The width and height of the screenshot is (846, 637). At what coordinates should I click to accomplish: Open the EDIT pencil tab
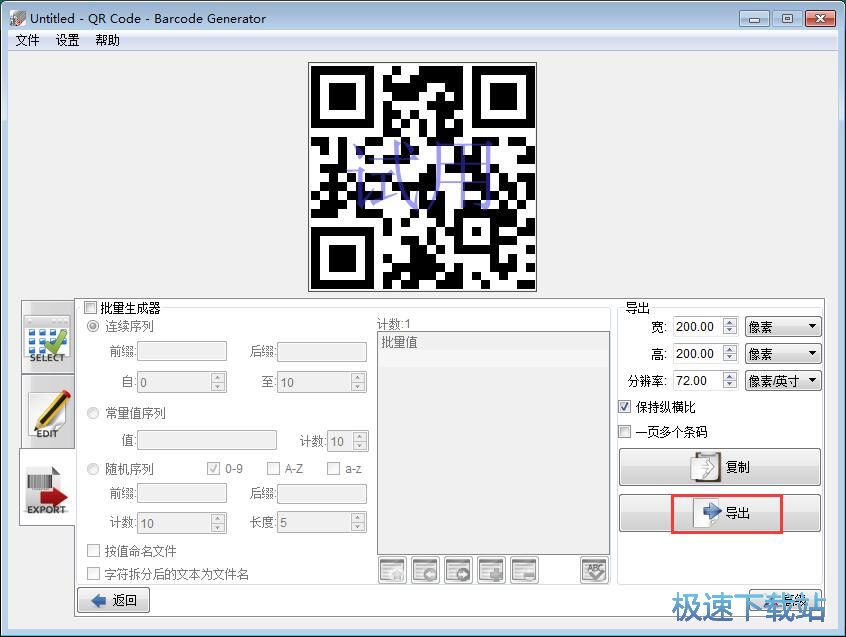[47, 413]
